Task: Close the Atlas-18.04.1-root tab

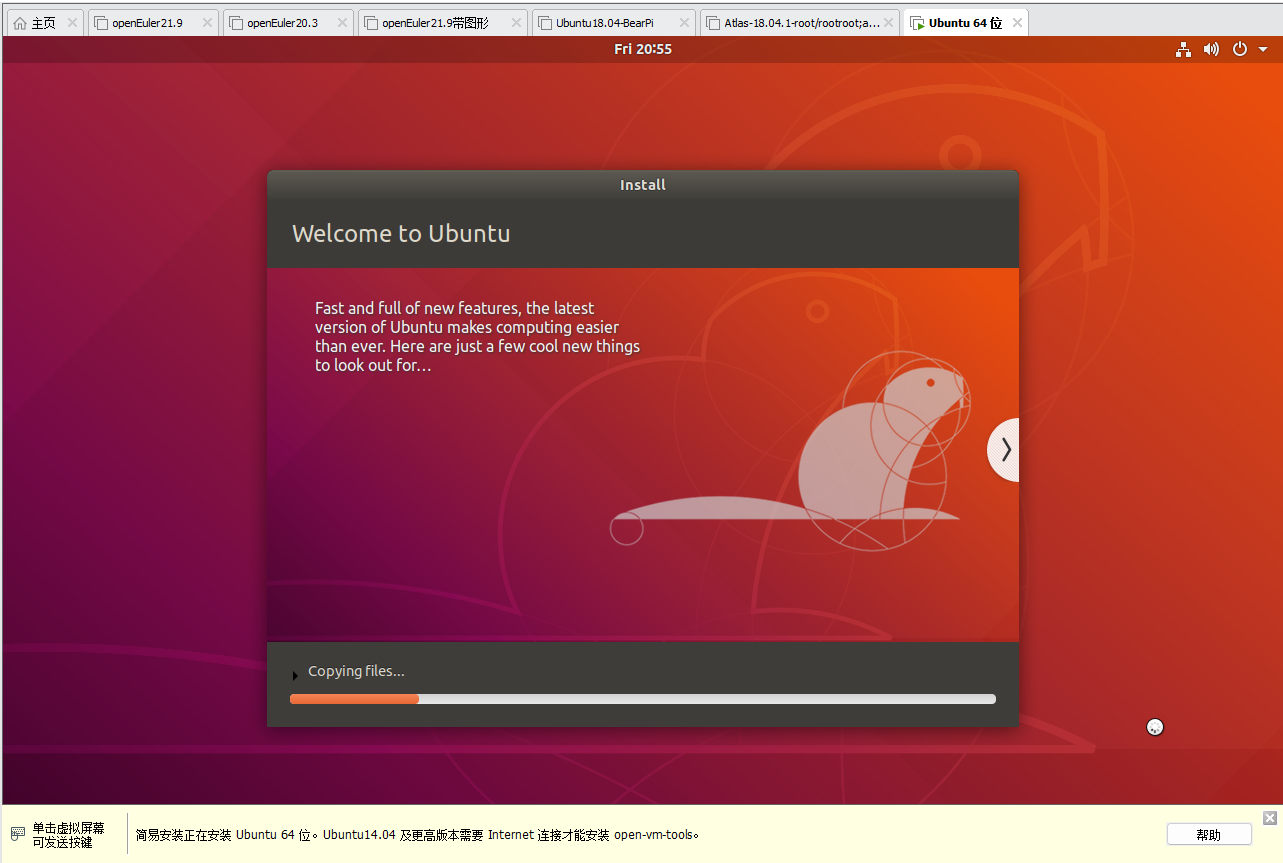Action: click(890, 23)
